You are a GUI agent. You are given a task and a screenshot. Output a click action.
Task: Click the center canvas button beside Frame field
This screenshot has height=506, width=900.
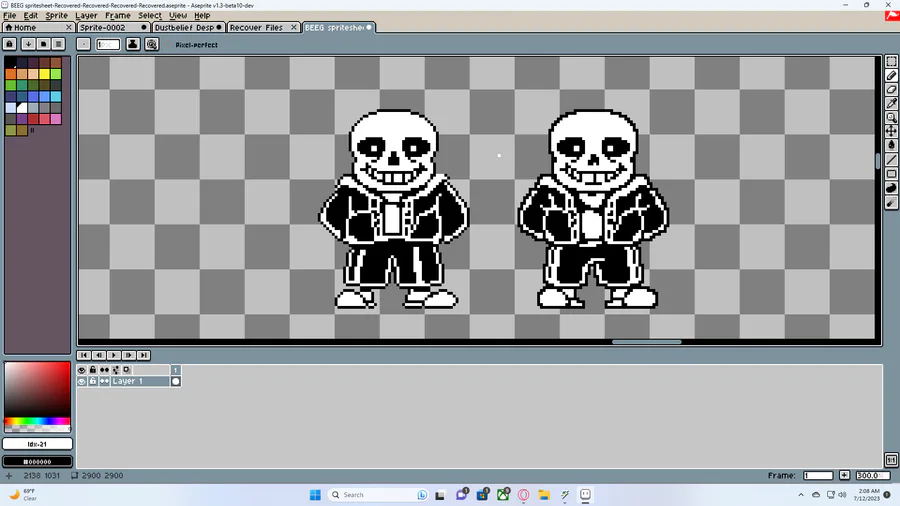pyautogui.click(x=844, y=475)
